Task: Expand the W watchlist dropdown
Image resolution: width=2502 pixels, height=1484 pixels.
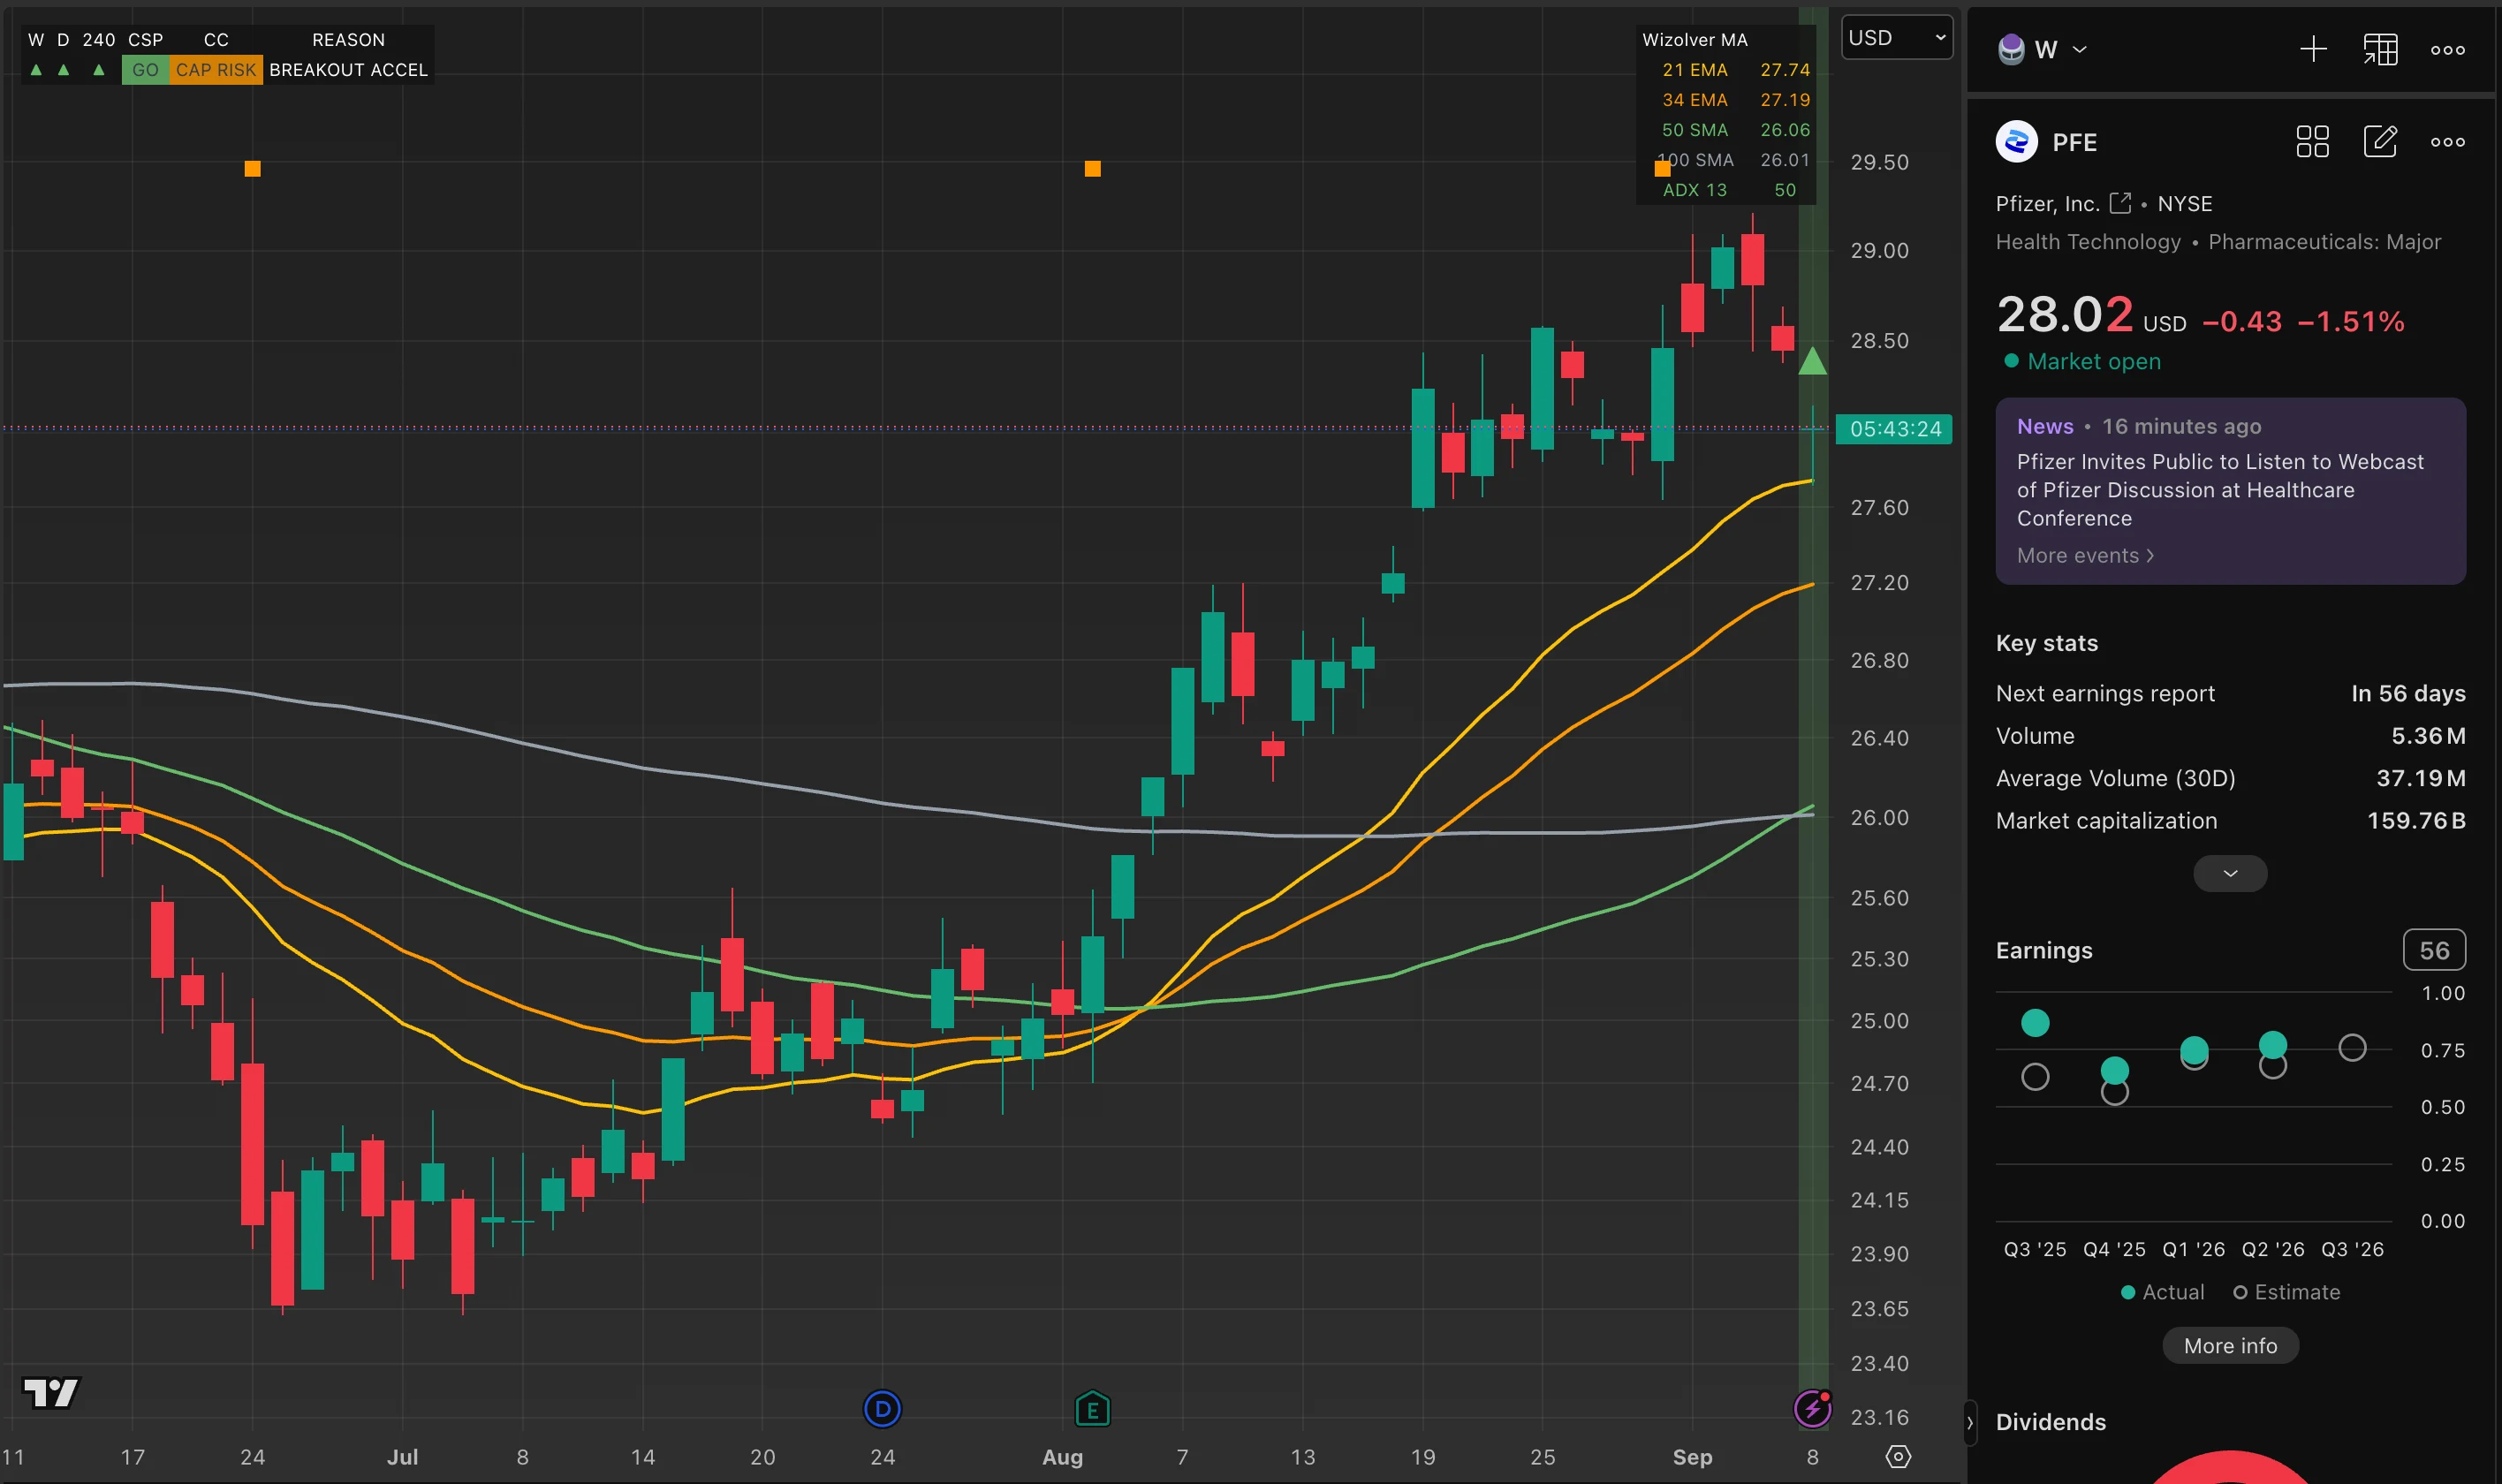Action: click(x=2042, y=49)
